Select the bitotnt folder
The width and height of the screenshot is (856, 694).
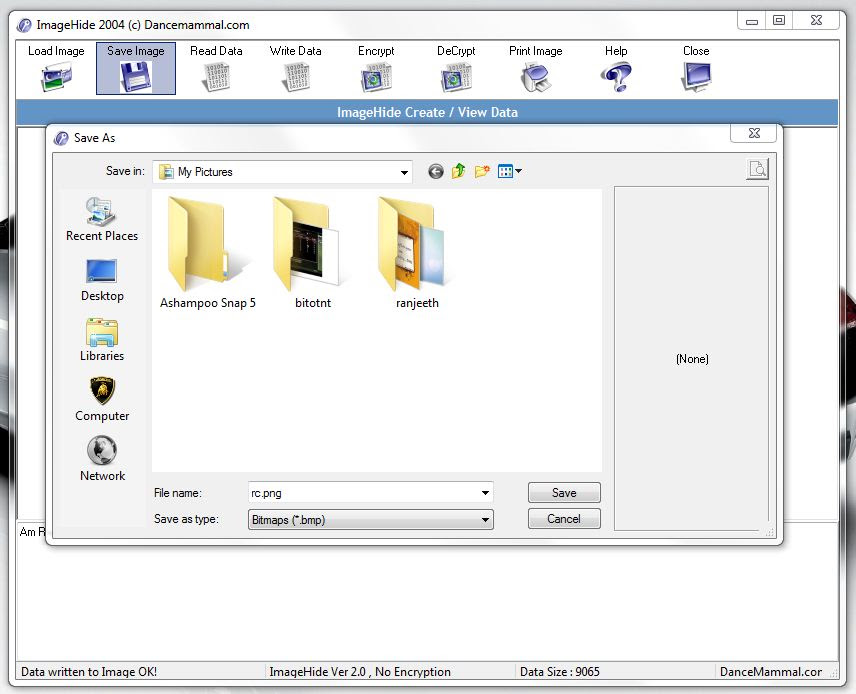[313, 253]
